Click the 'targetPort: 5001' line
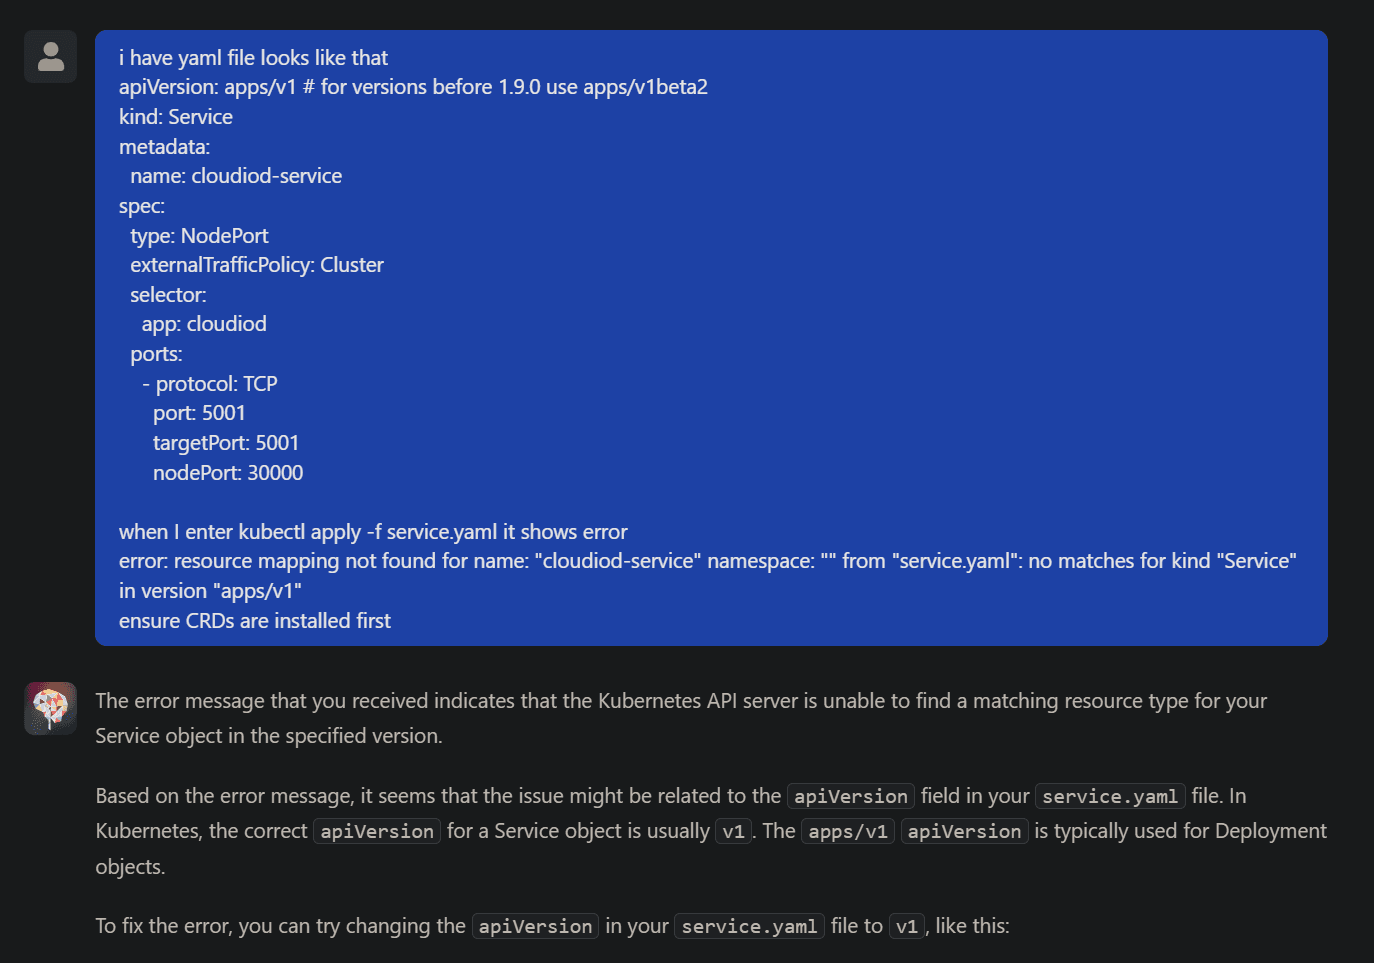The height and width of the screenshot is (963, 1374). [226, 443]
